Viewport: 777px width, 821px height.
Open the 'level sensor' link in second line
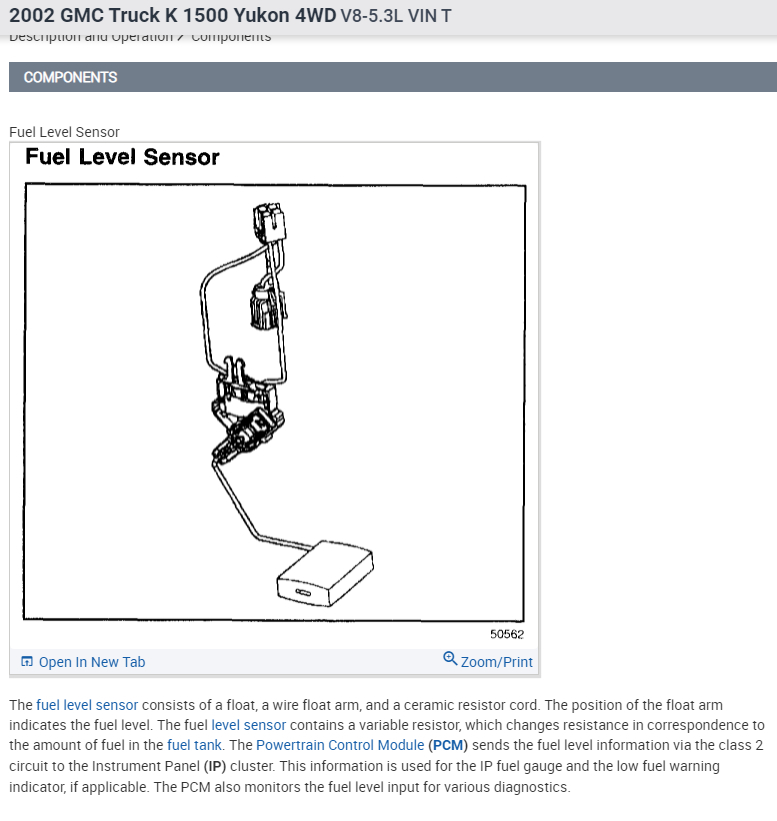point(249,725)
